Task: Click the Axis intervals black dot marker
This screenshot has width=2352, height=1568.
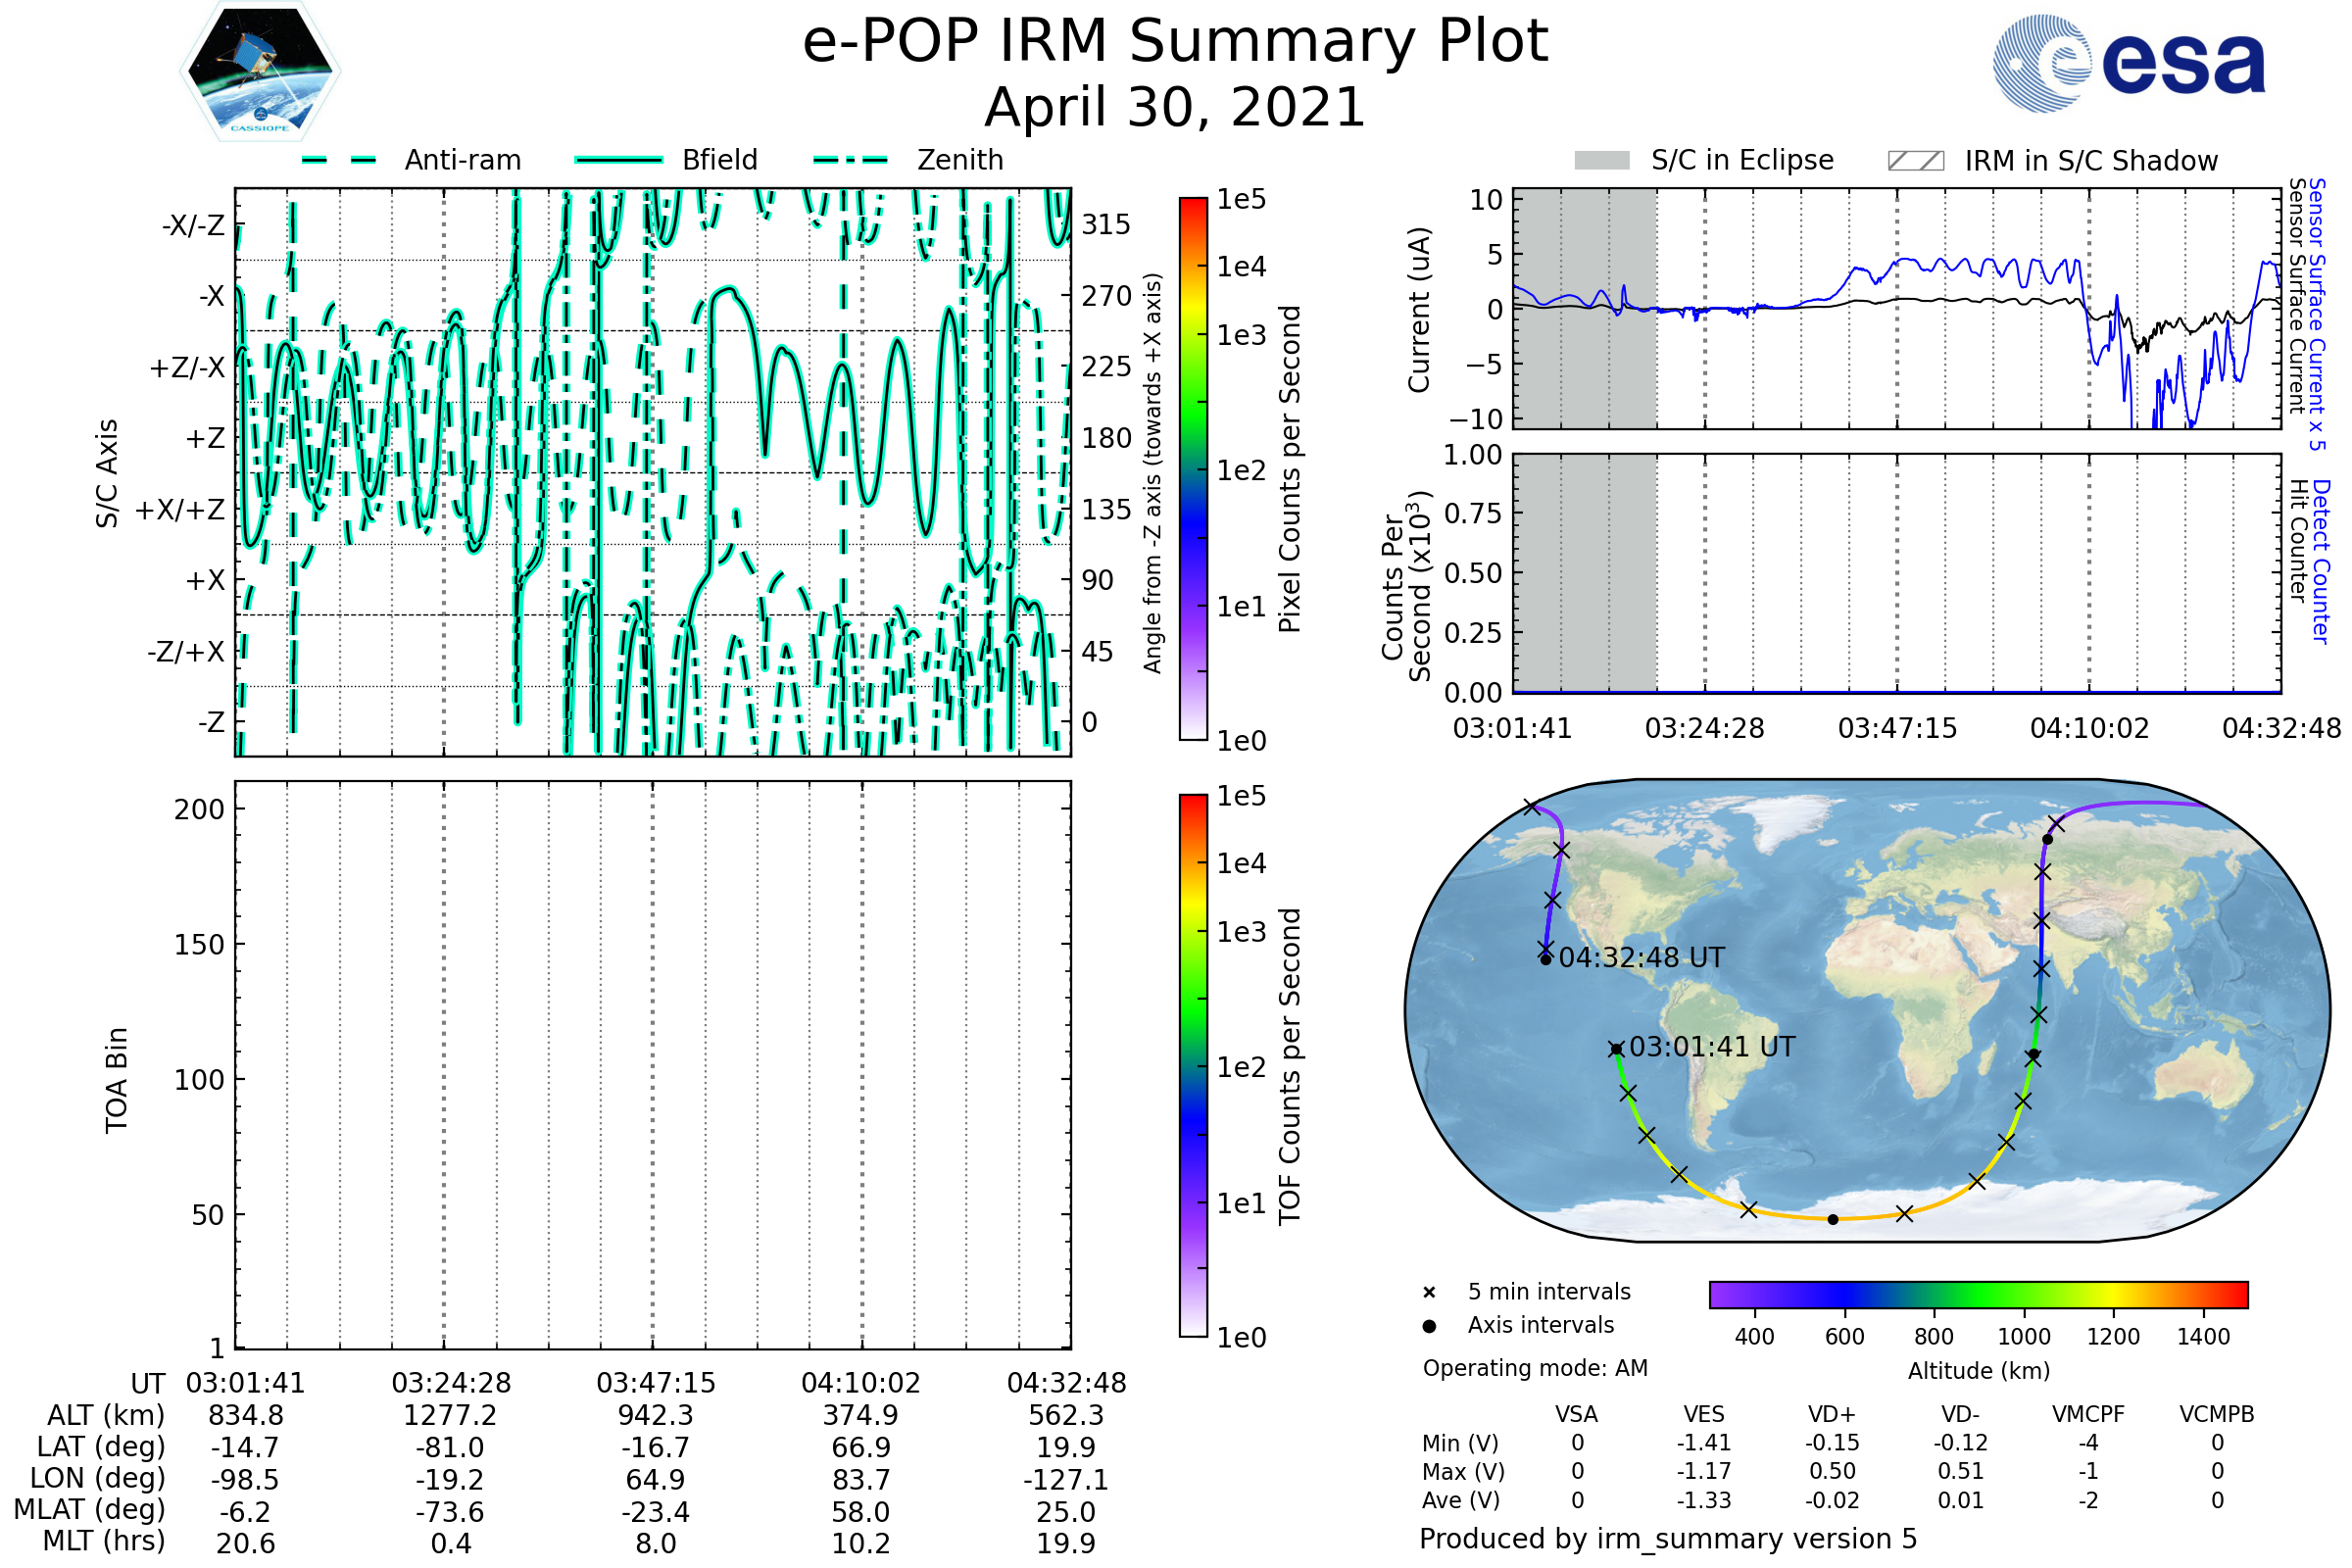Action: click(x=1429, y=1326)
